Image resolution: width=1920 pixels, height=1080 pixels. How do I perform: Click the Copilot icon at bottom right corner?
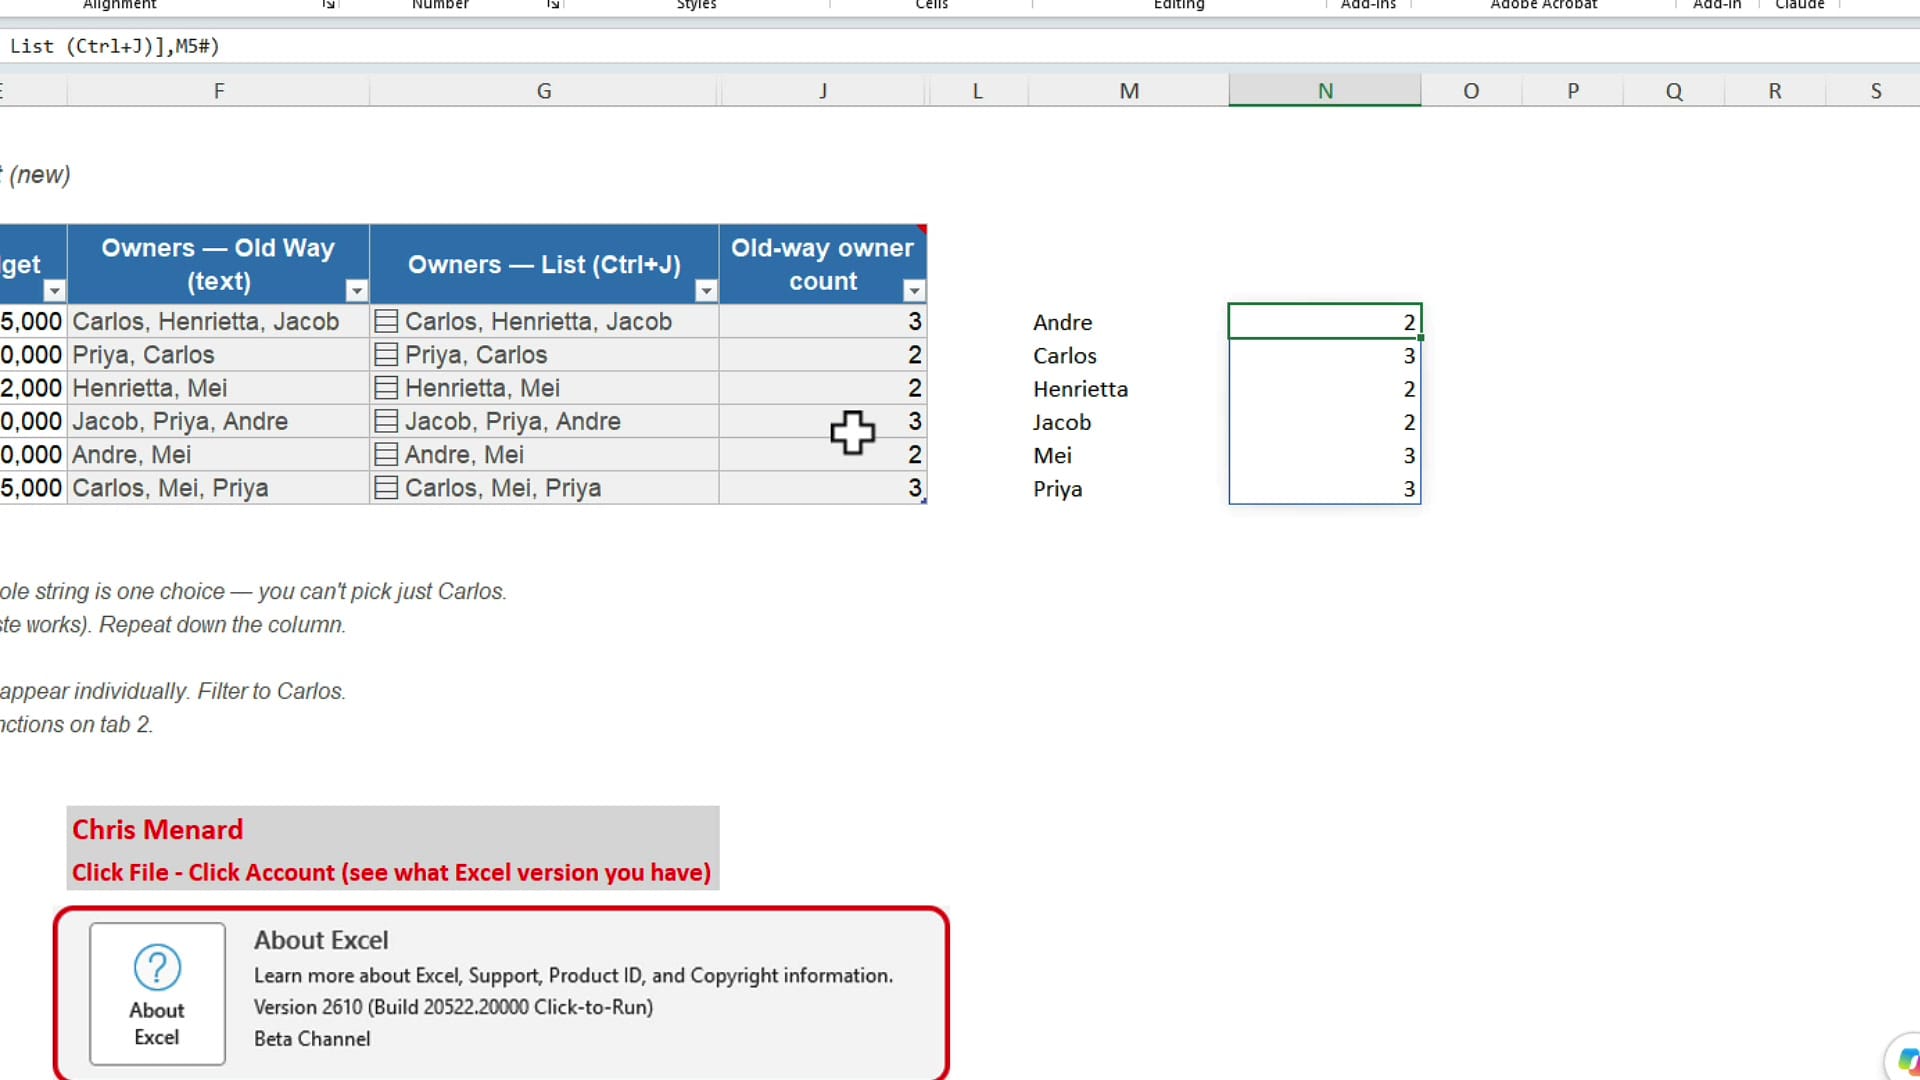point(1906,1060)
